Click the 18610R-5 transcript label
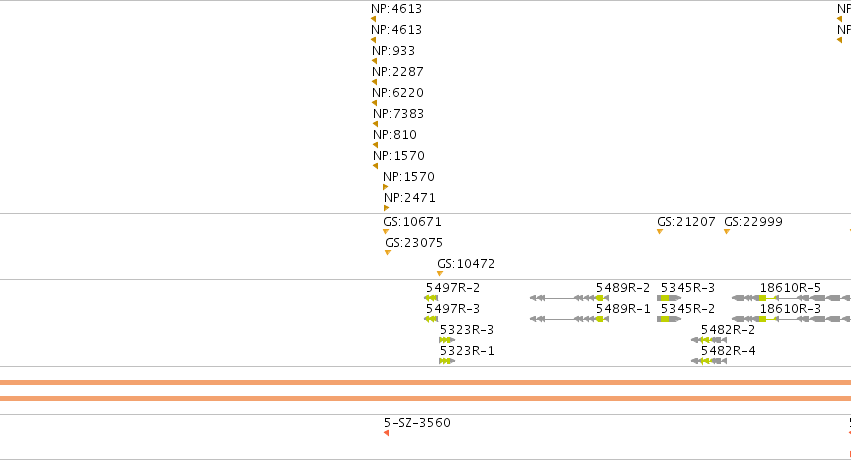Viewport: 851px width, 460px height. [790, 288]
